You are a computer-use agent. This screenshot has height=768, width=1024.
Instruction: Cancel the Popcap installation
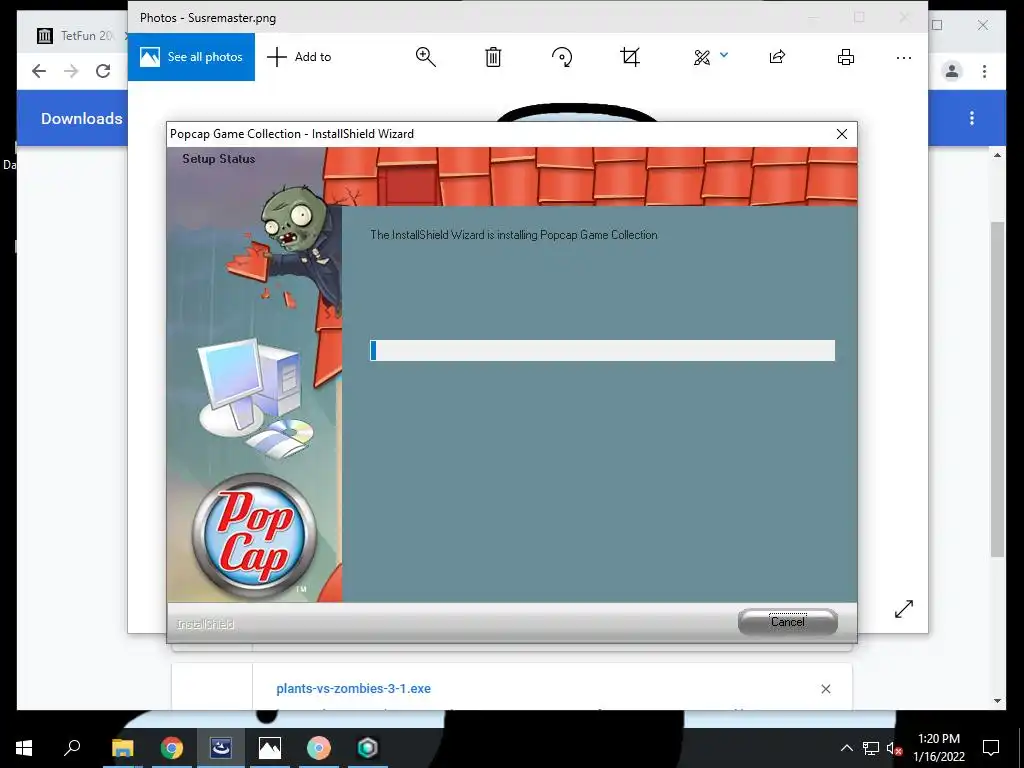788,622
